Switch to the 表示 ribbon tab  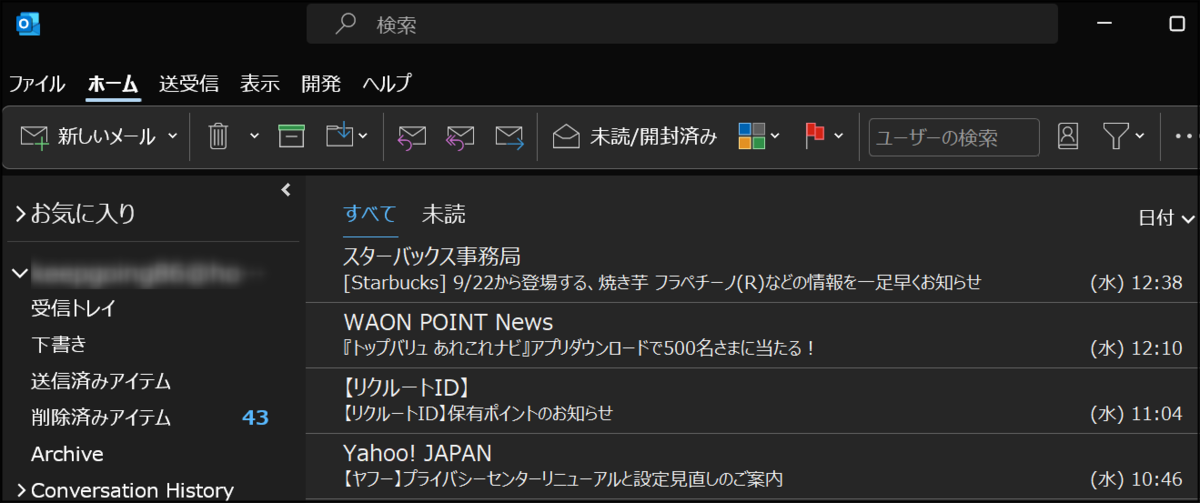tap(260, 83)
